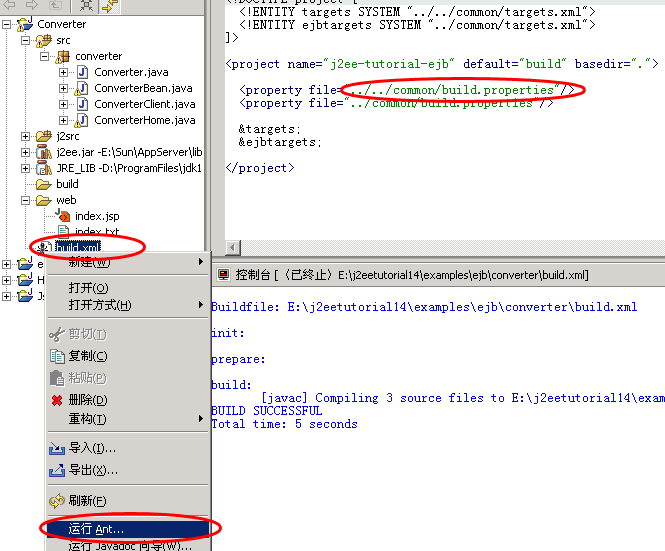The image size is (665, 551).
Task: Select the build folder icon
Action: tap(44, 184)
